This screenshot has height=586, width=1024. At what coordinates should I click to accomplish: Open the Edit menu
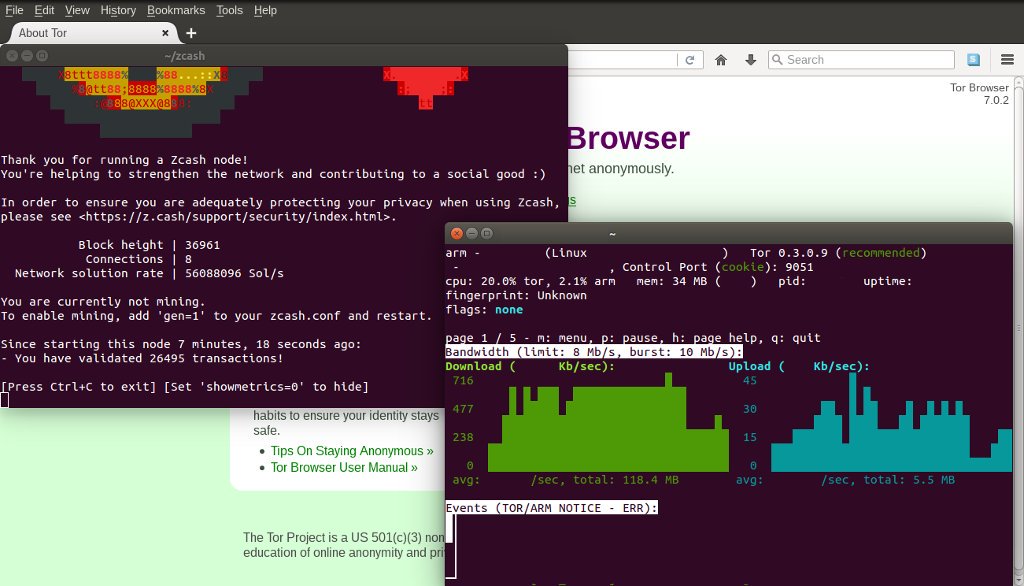[44, 10]
